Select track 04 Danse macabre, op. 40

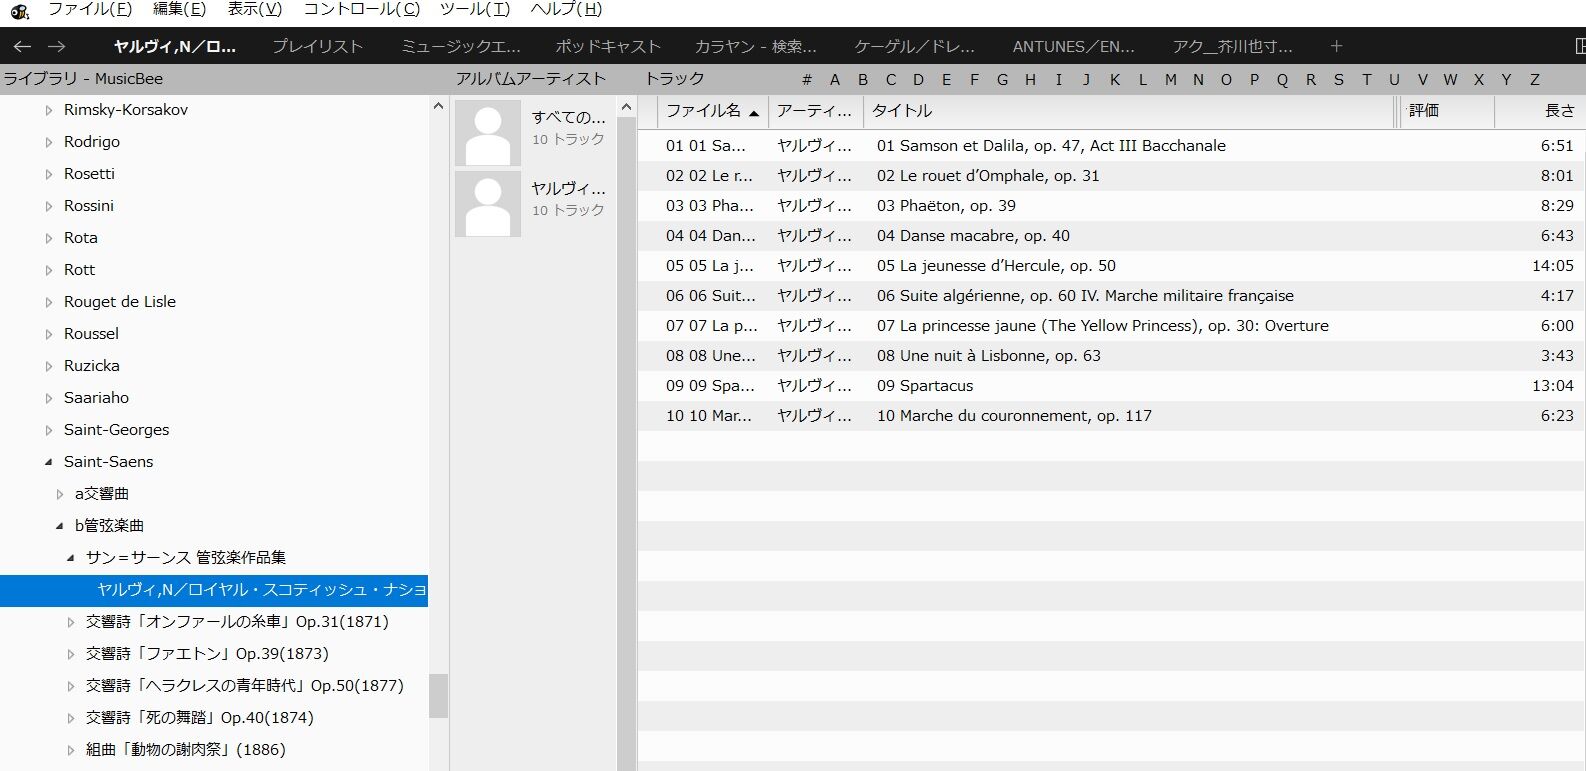[x=1109, y=236]
